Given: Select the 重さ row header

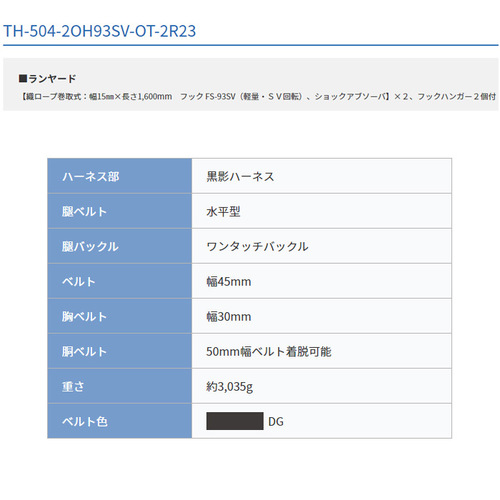Looking at the screenshot, I should click(120, 386).
